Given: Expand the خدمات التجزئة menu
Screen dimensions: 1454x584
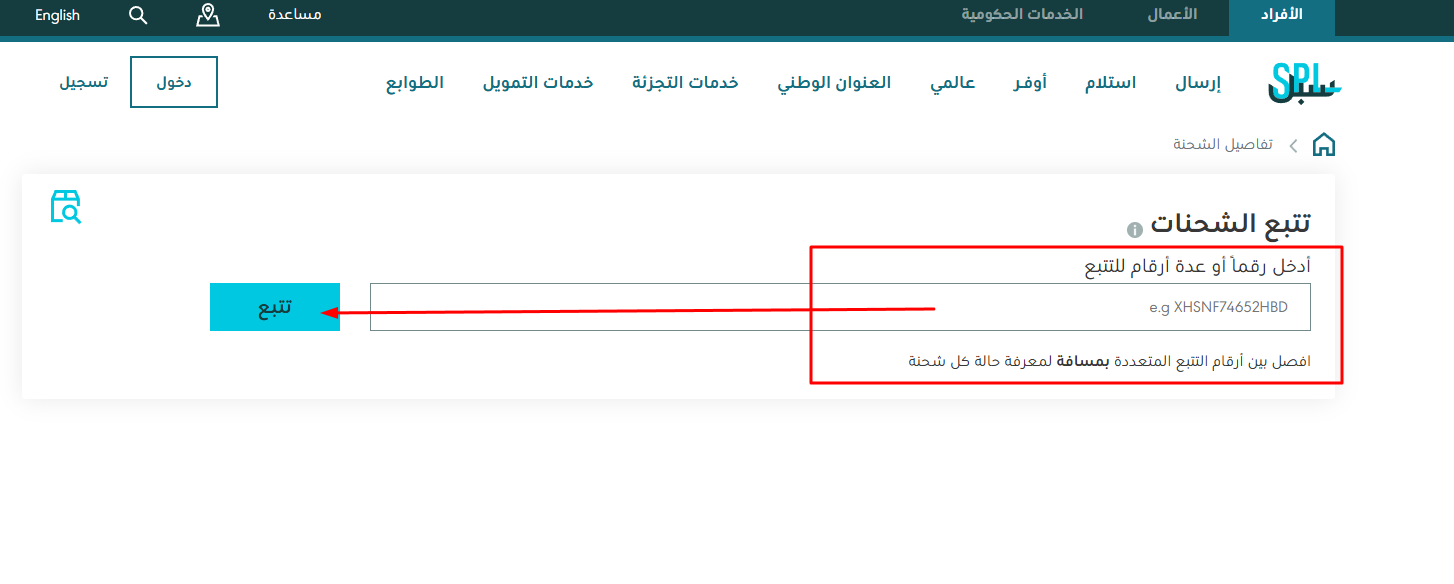Looking at the screenshot, I should pos(685,82).
